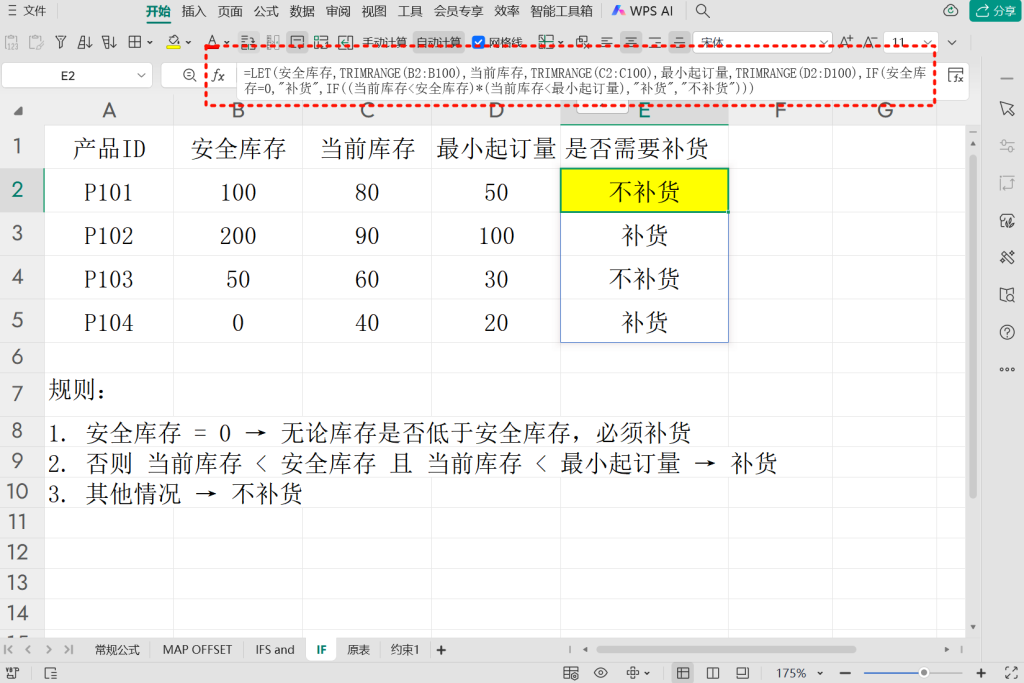
Task: Click the comment bubble toolbar icon
Action: pos(297,42)
